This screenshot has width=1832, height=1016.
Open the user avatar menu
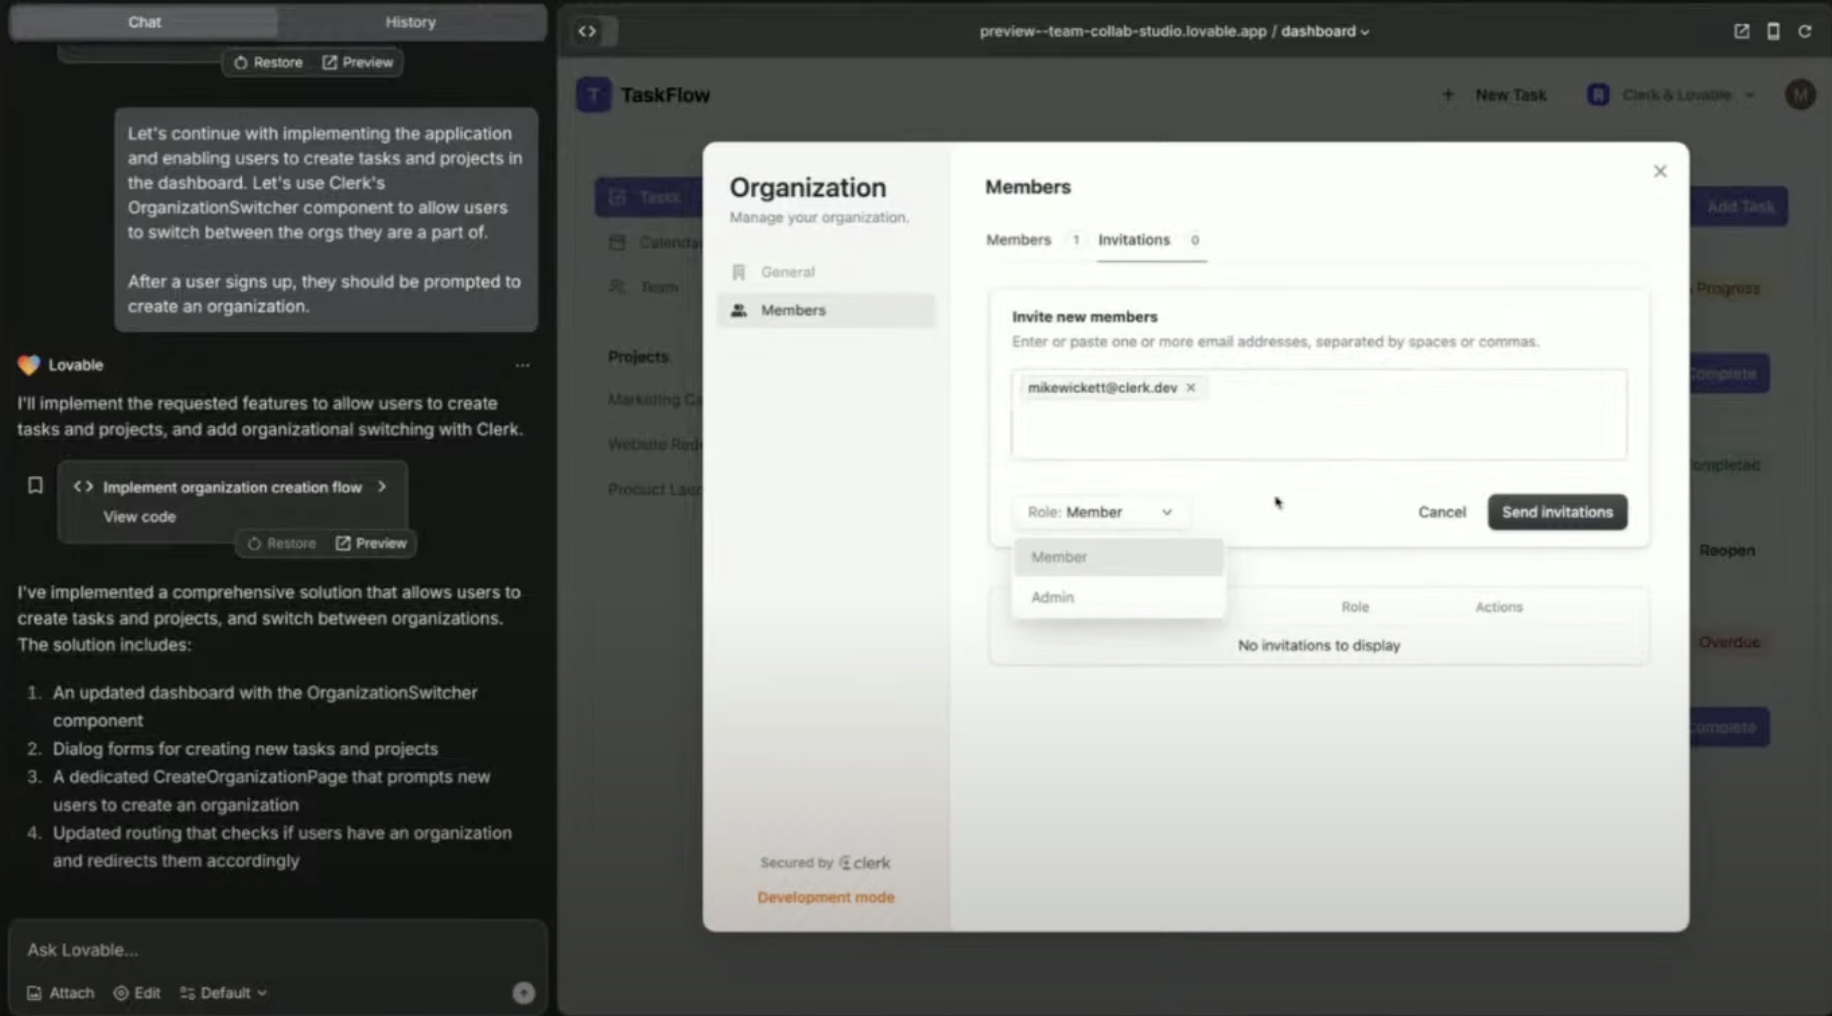click(x=1800, y=95)
